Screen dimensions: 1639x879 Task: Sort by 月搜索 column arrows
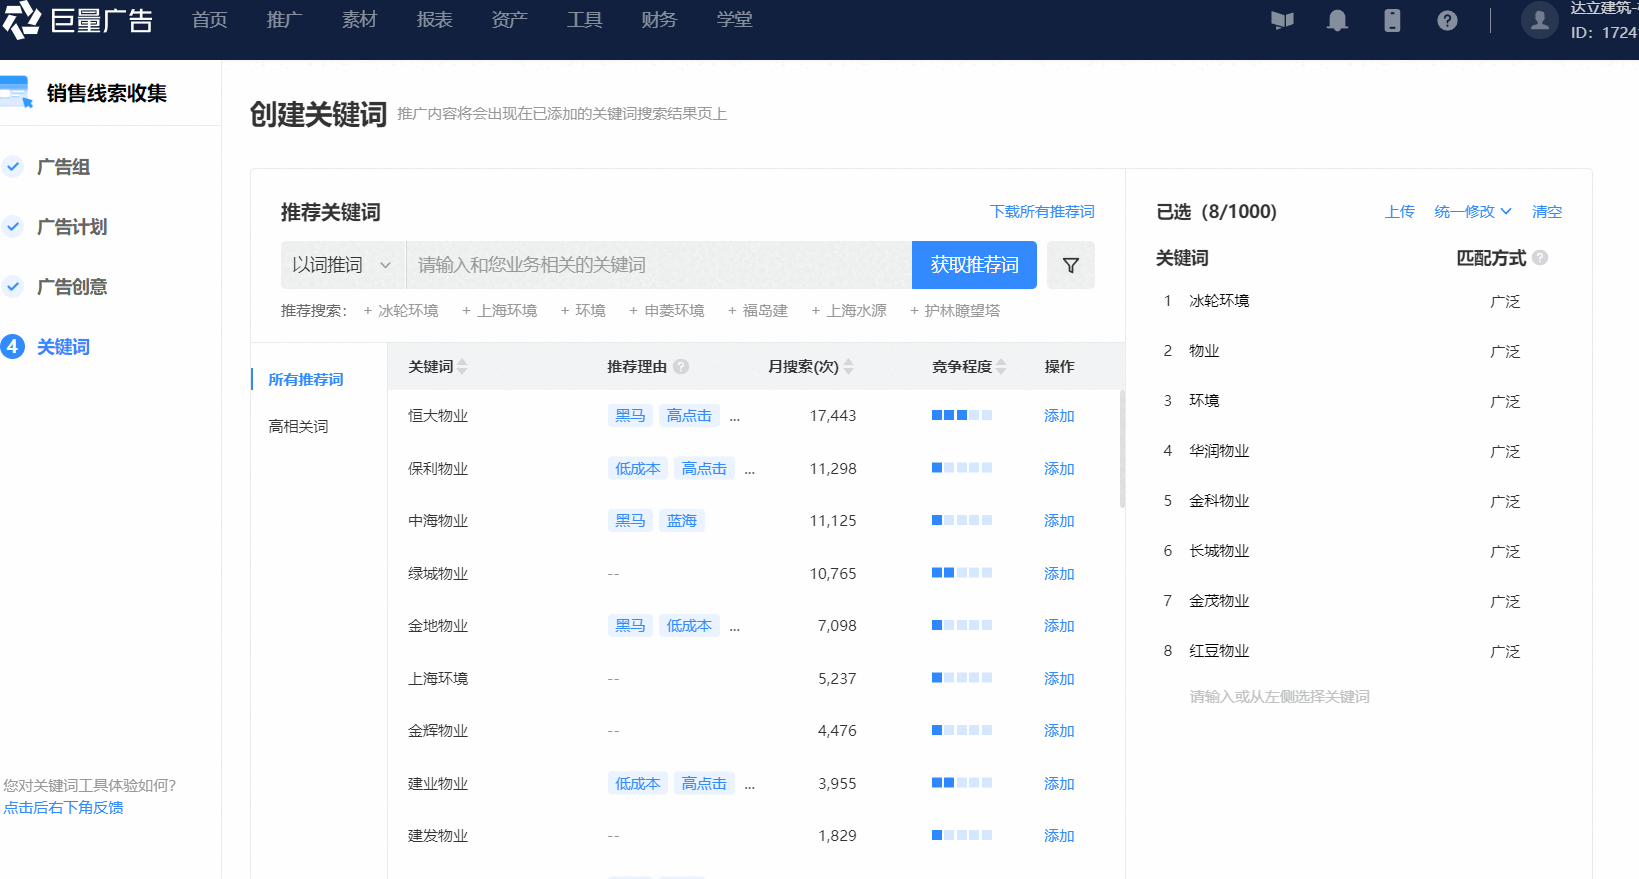pyautogui.click(x=848, y=367)
